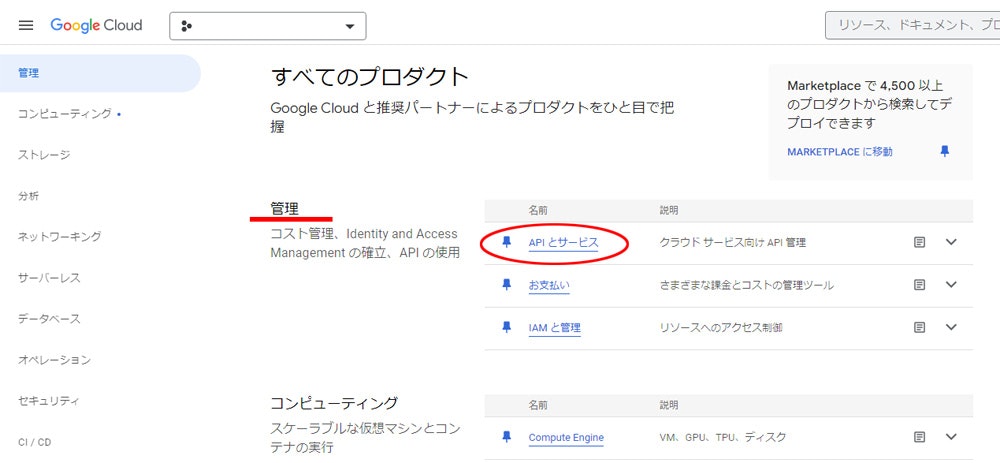Toggle the pin icon beside MARKETPLACE に移動
Viewport: 1000px width, 463px height.
pos(945,151)
